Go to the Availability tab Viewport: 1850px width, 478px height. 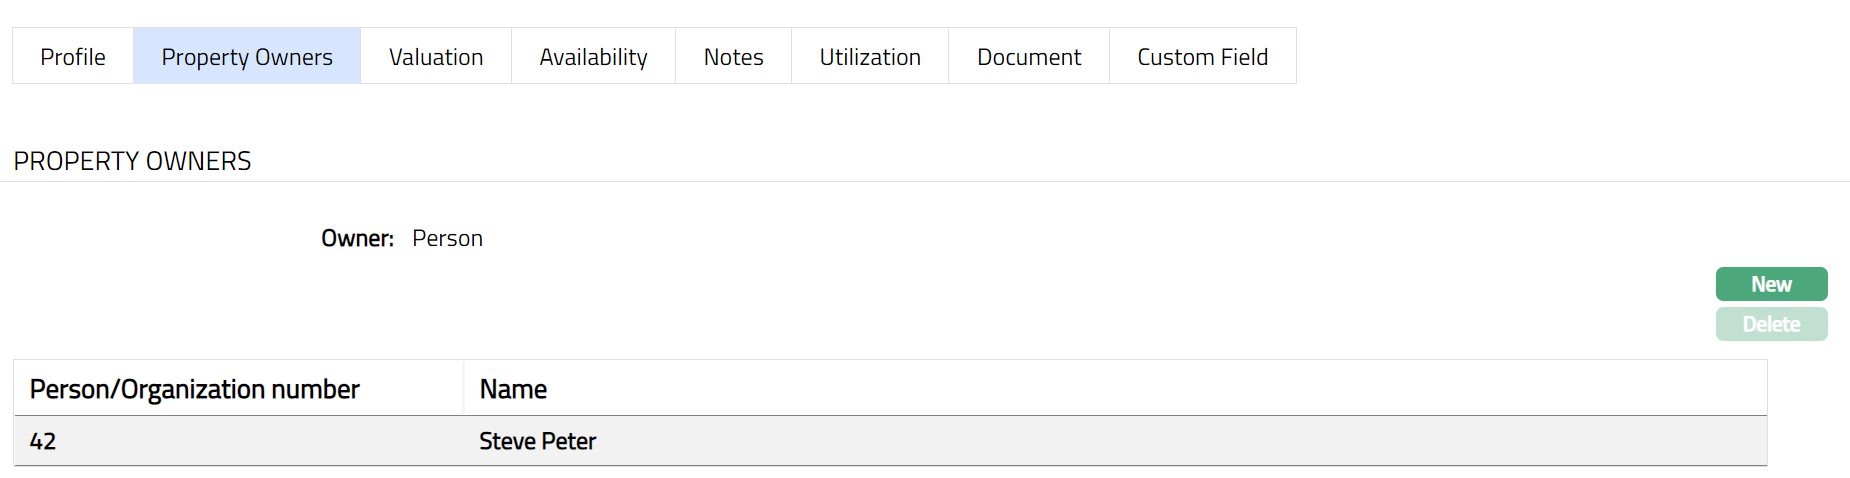point(593,57)
